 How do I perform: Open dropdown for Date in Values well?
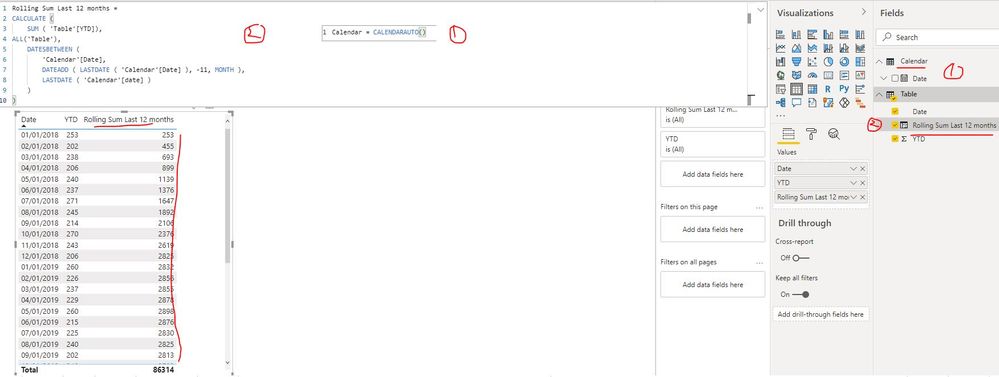coord(854,168)
